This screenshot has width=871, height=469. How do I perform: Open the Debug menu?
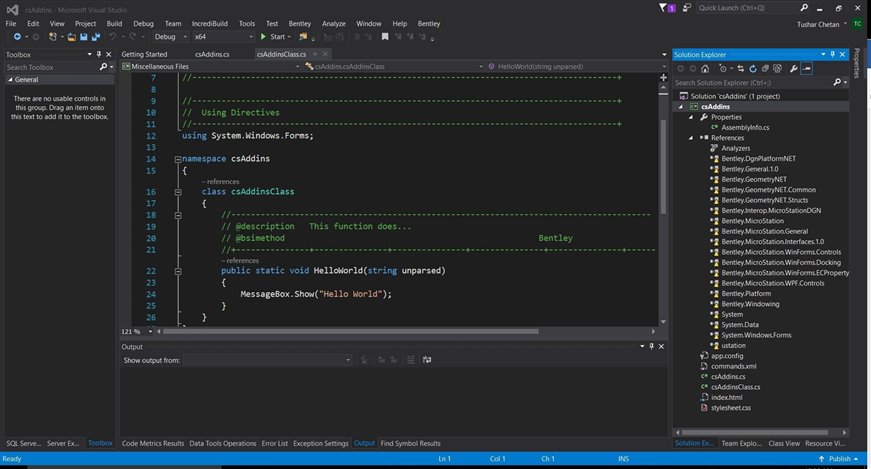[143, 23]
